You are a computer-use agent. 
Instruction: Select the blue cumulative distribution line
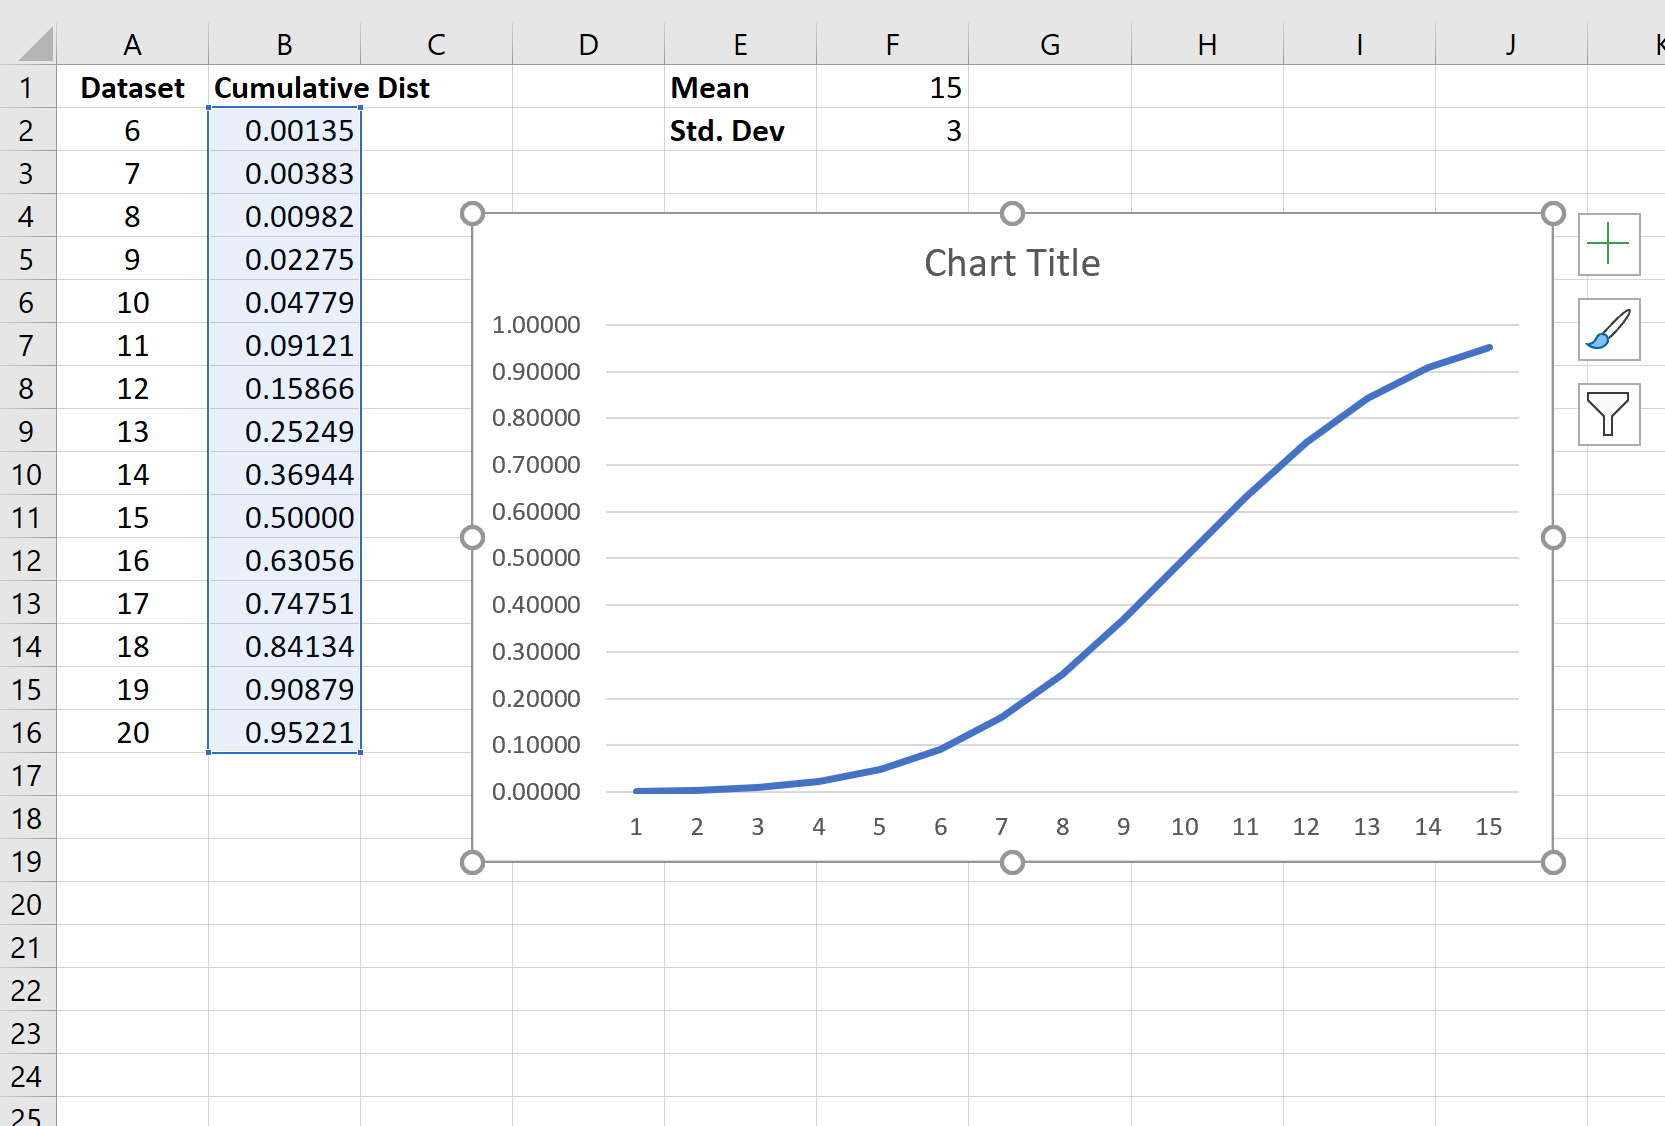coord(1185,556)
